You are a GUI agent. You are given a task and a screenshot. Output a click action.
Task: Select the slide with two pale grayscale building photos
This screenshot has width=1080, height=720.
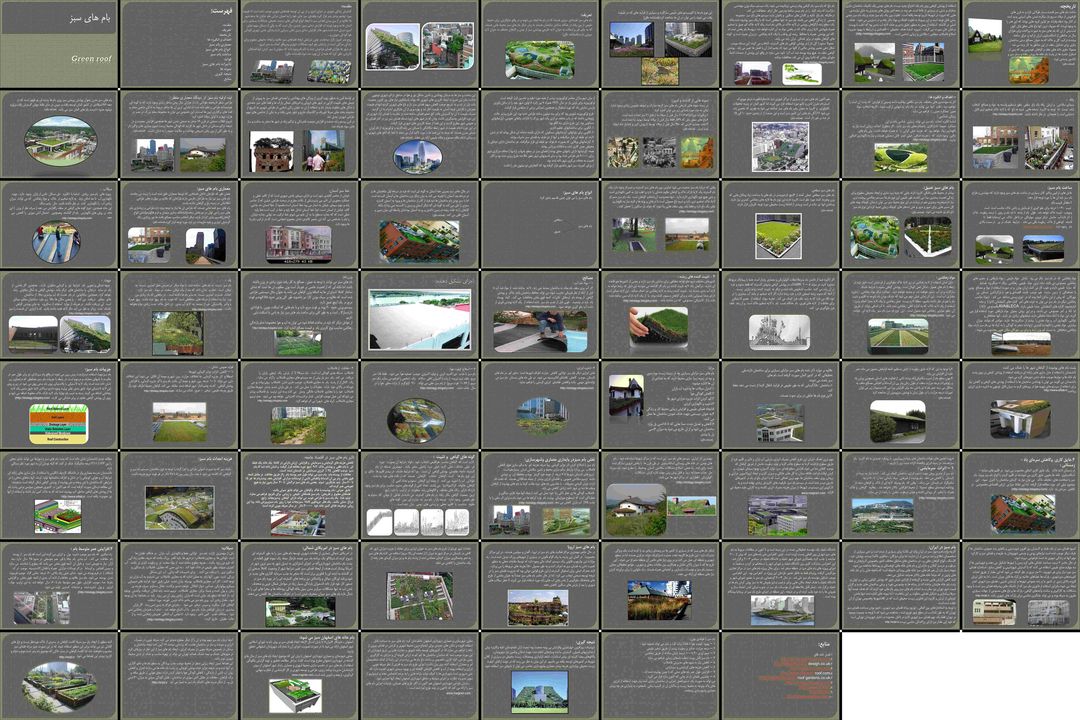tap(1021, 586)
